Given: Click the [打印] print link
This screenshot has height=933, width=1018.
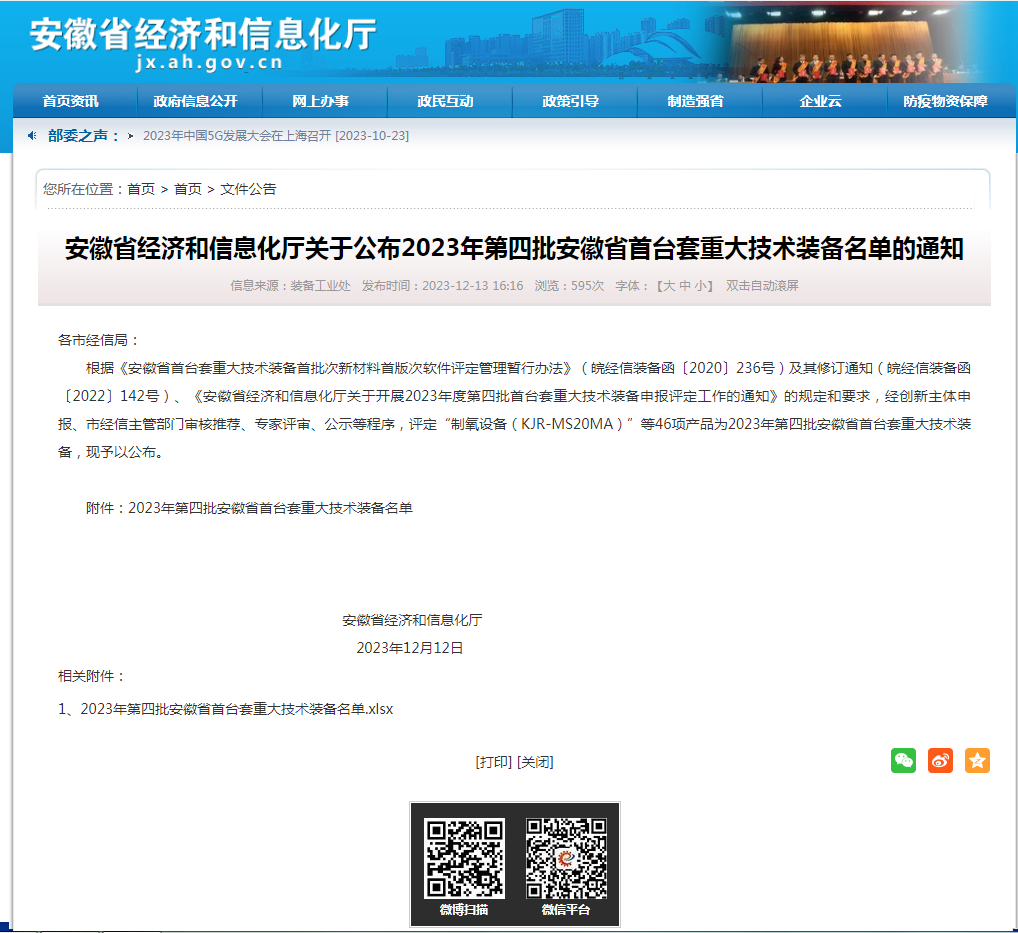Looking at the screenshot, I should 494,762.
